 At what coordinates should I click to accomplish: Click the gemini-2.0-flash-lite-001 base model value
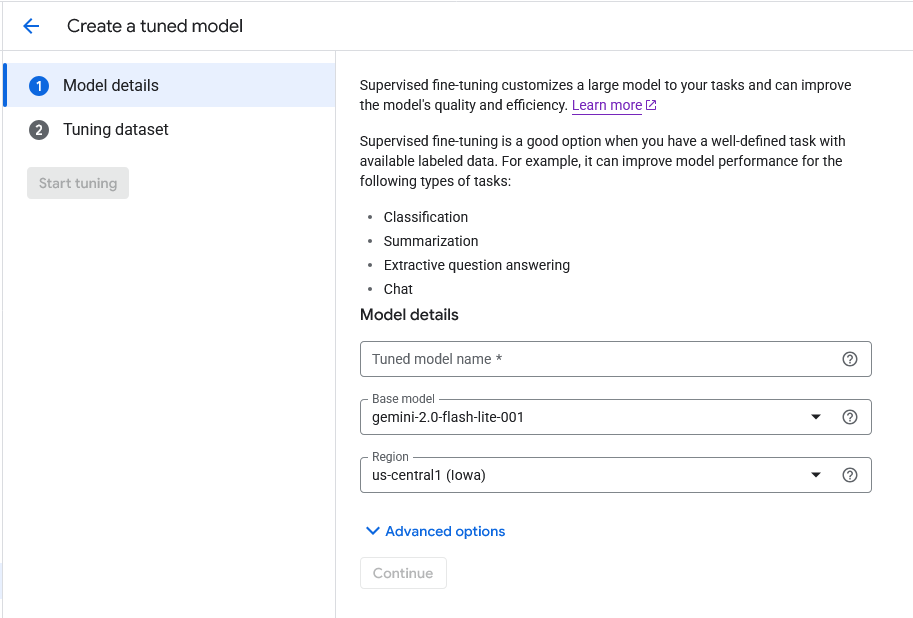[448, 417]
